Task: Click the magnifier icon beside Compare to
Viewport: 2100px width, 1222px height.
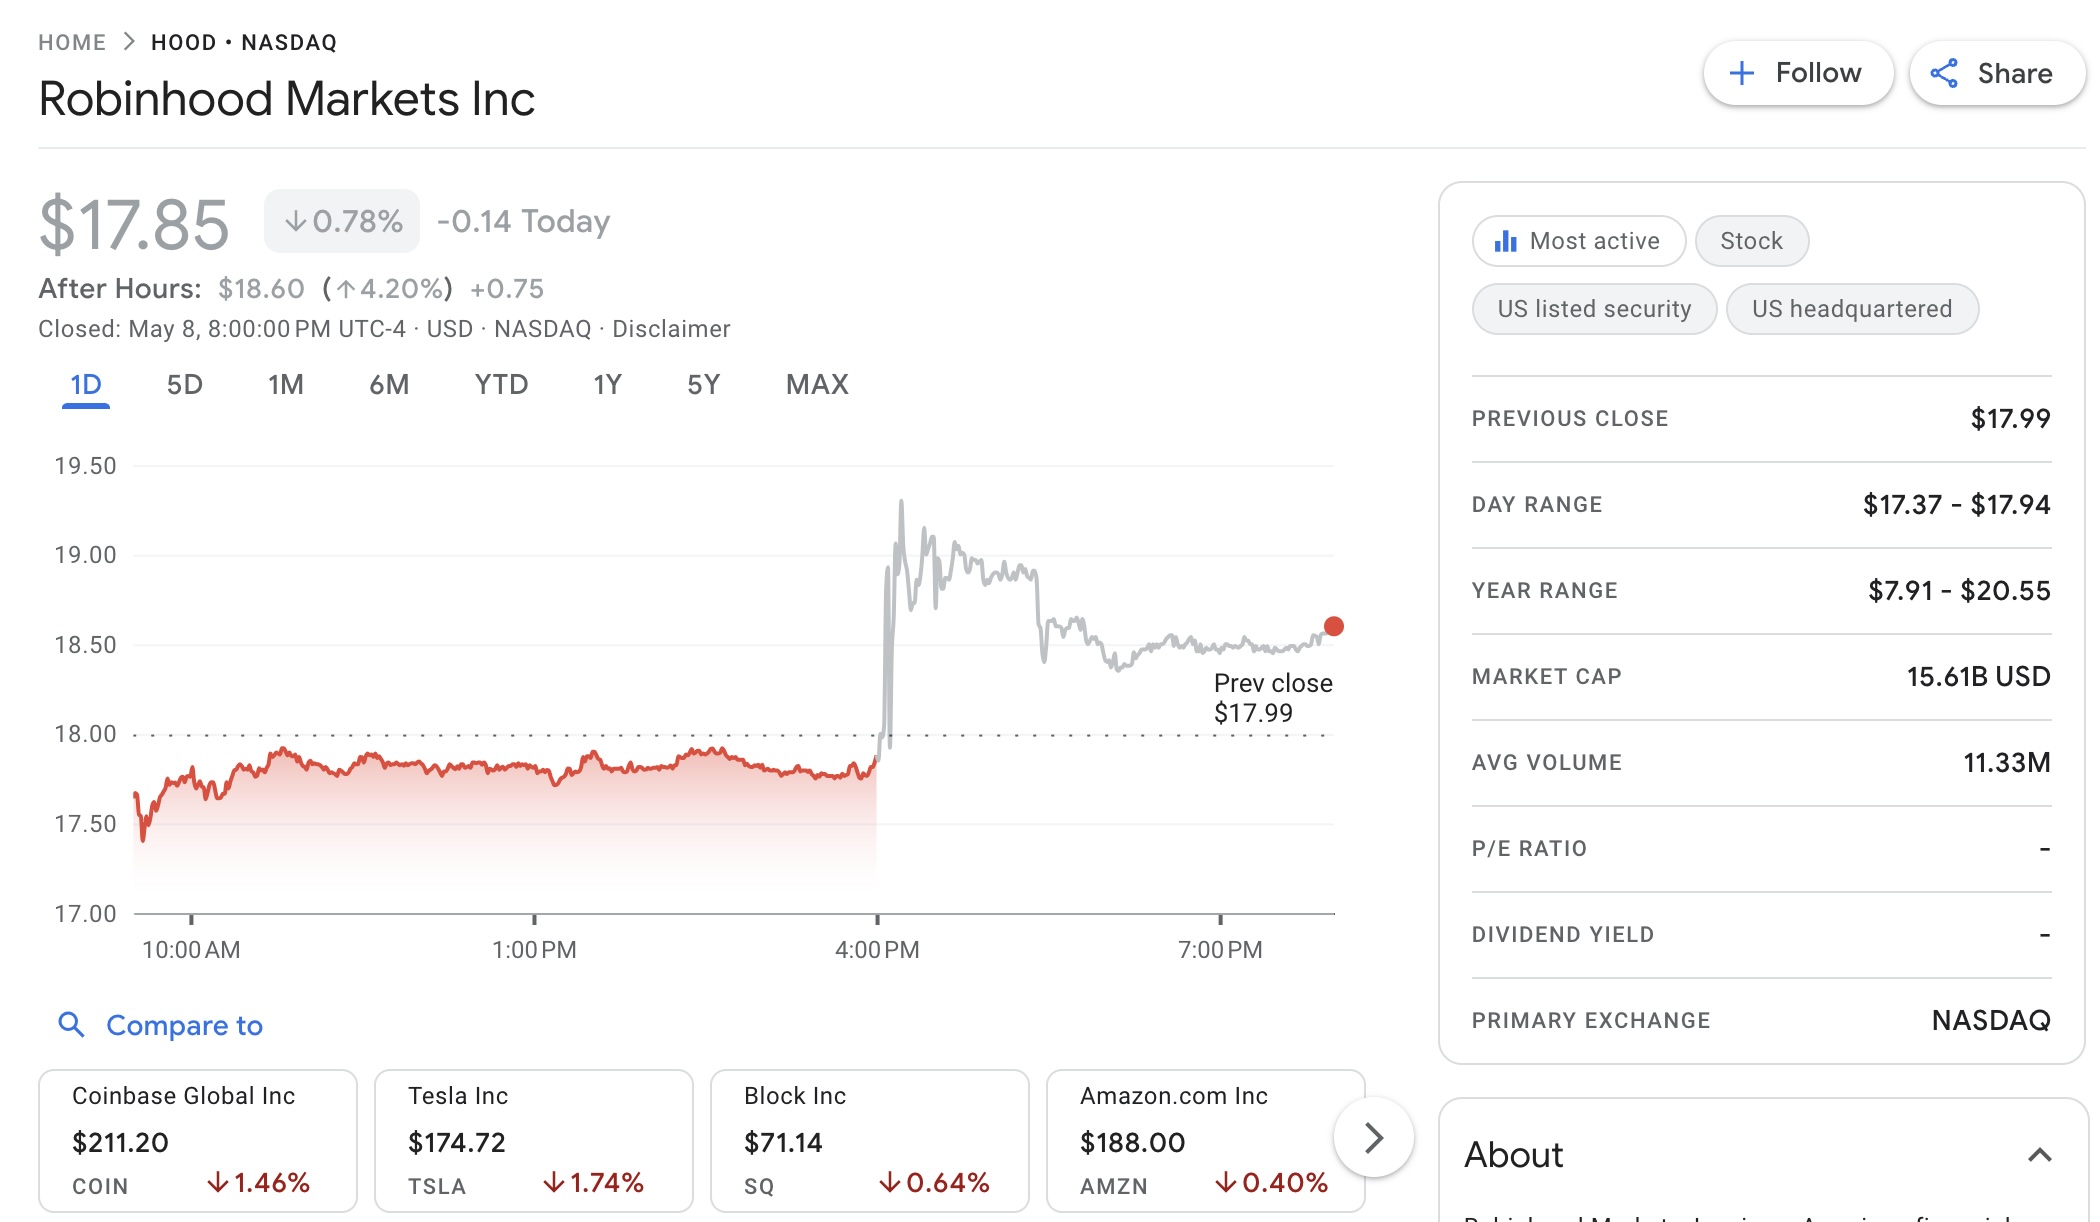Action: [x=71, y=1024]
